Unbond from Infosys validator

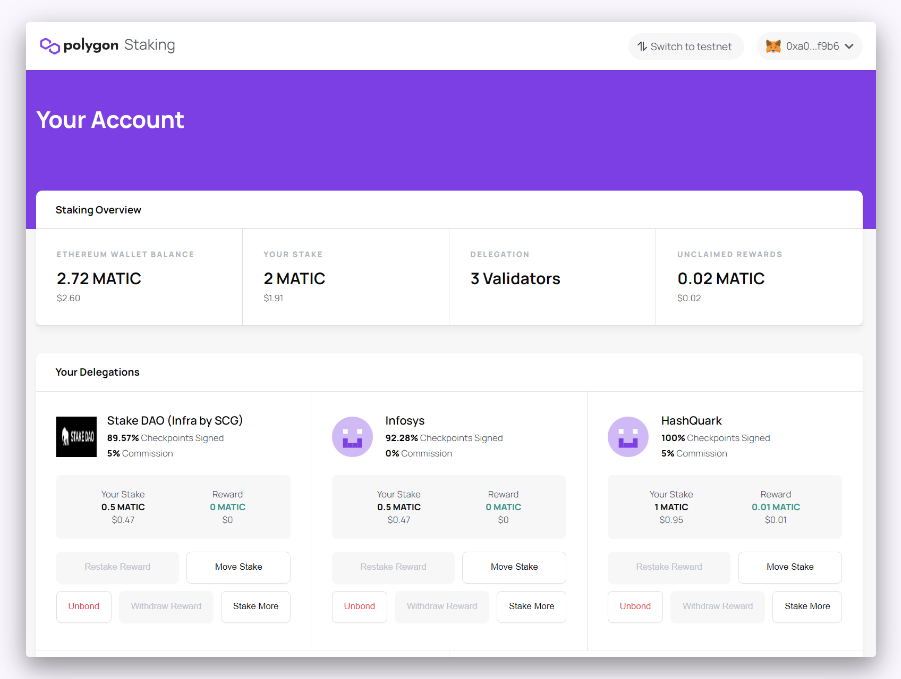pyautogui.click(x=360, y=607)
